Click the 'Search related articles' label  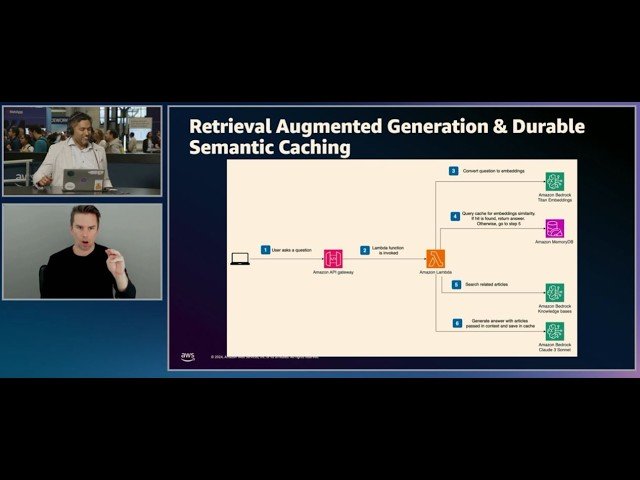487,284
